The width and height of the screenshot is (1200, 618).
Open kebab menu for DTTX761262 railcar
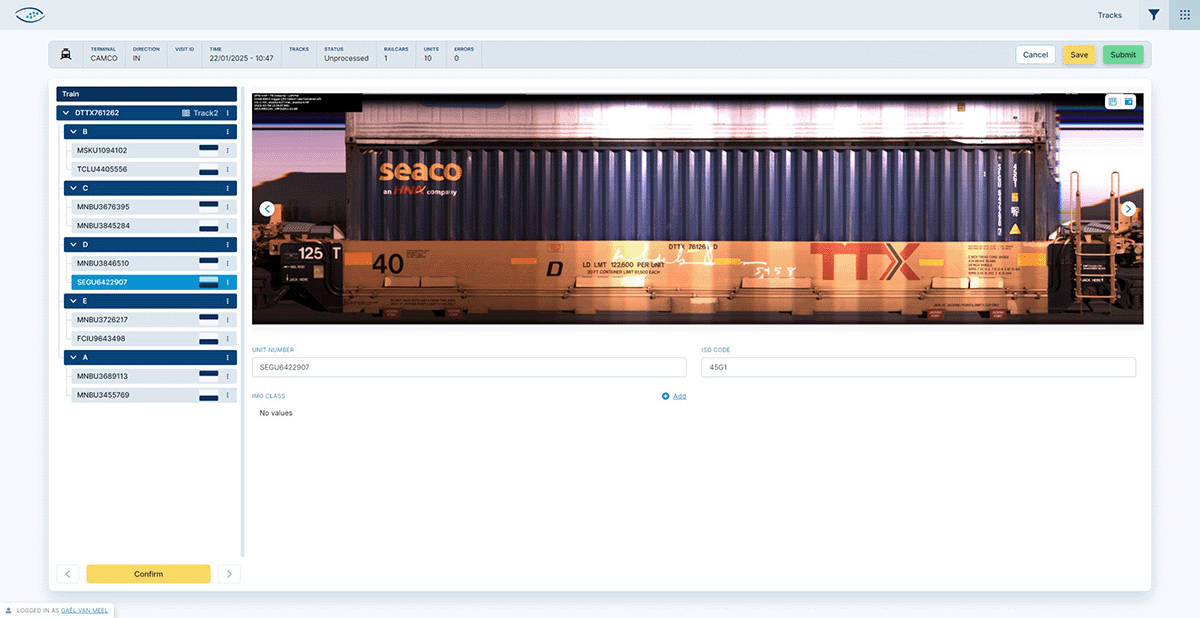tap(228, 113)
